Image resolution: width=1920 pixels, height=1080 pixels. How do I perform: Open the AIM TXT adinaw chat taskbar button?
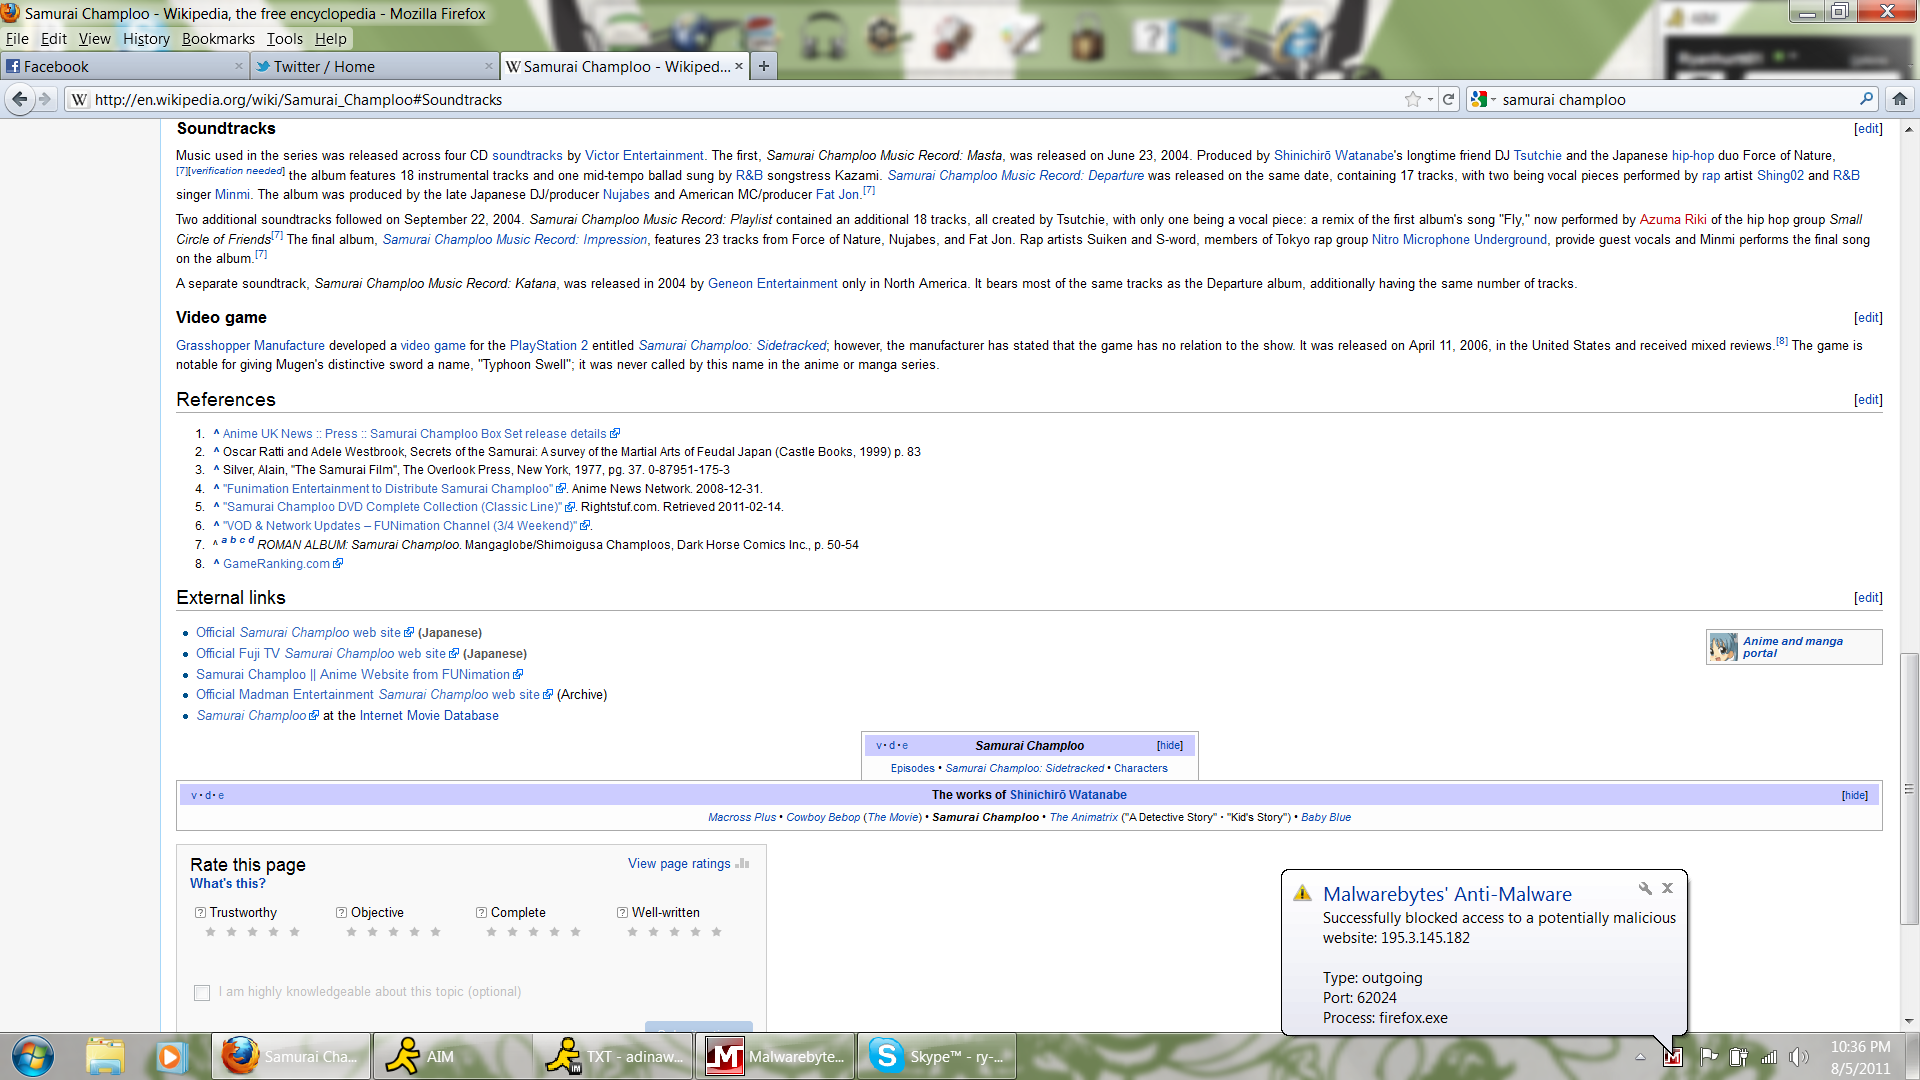coord(613,1056)
